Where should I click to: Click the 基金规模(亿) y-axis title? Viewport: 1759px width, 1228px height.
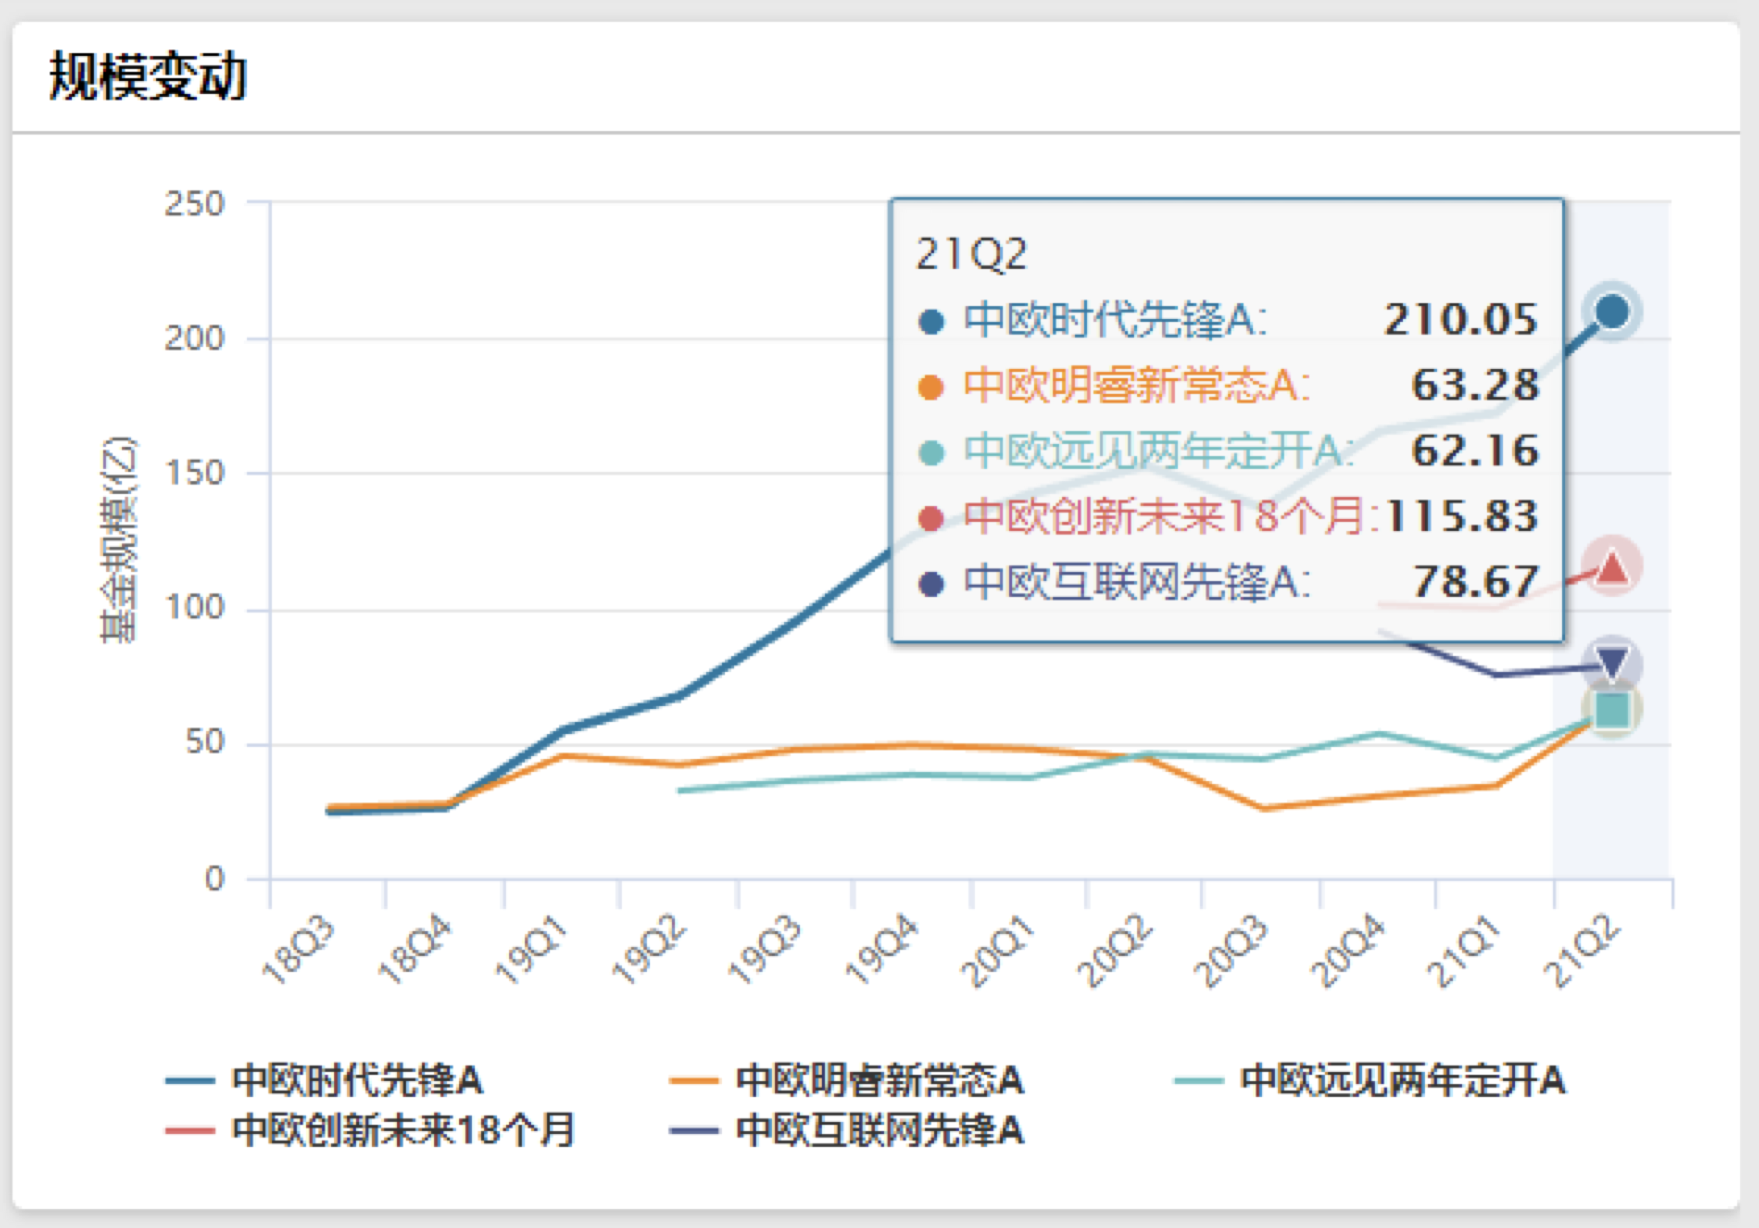pyautogui.click(x=118, y=540)
